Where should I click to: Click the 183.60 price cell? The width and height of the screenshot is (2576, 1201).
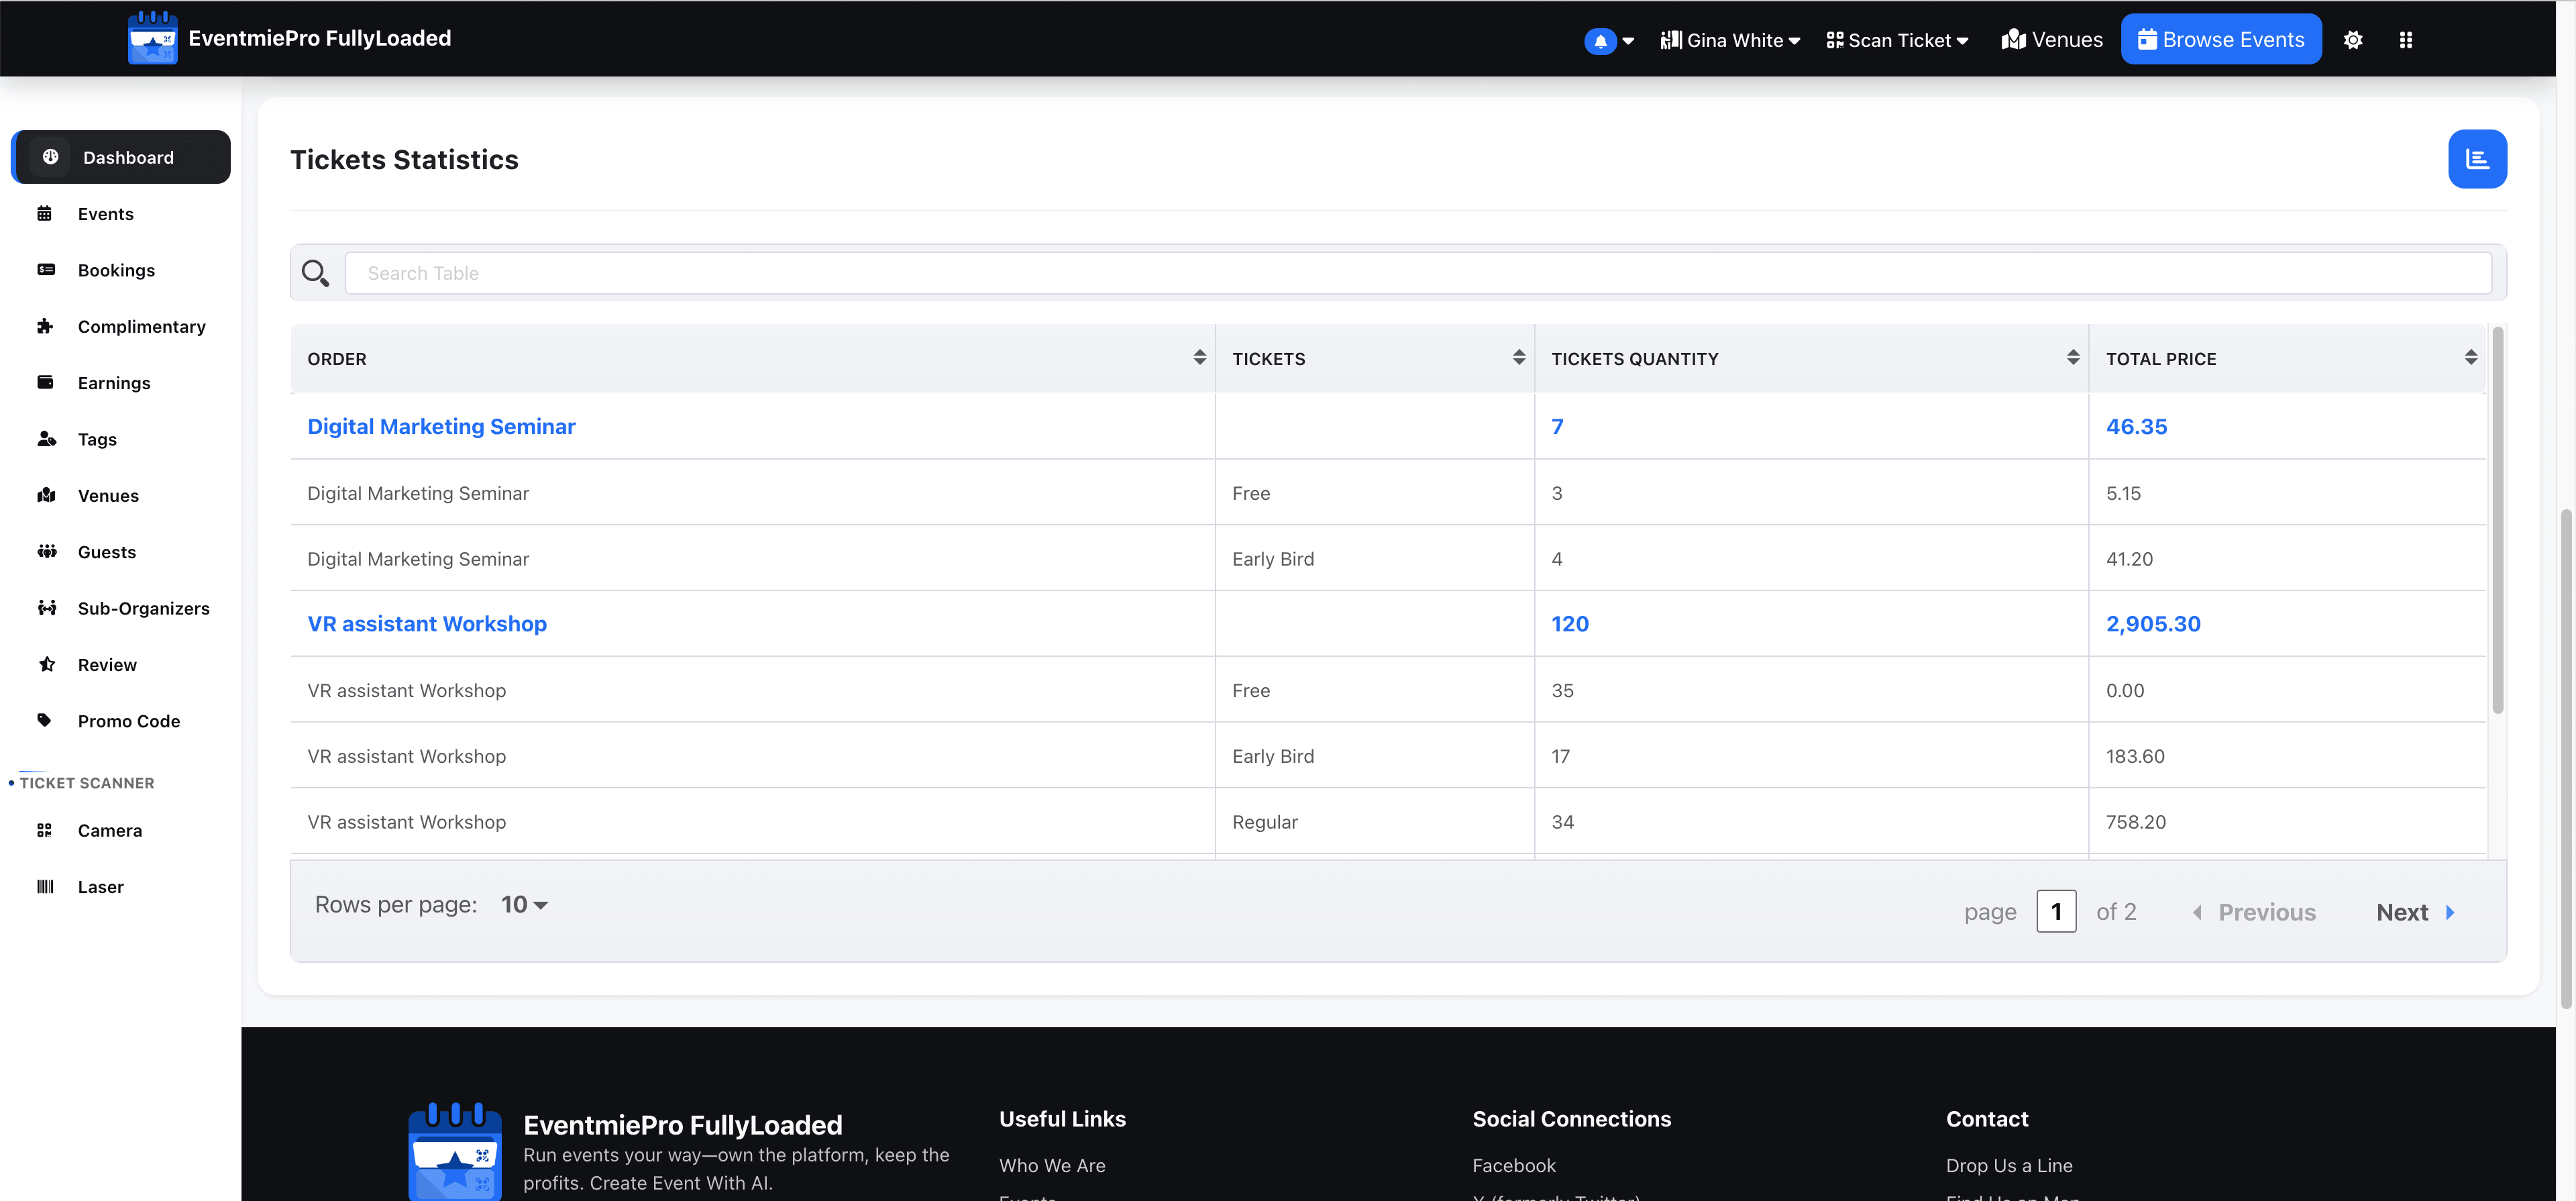(2135, 756)
